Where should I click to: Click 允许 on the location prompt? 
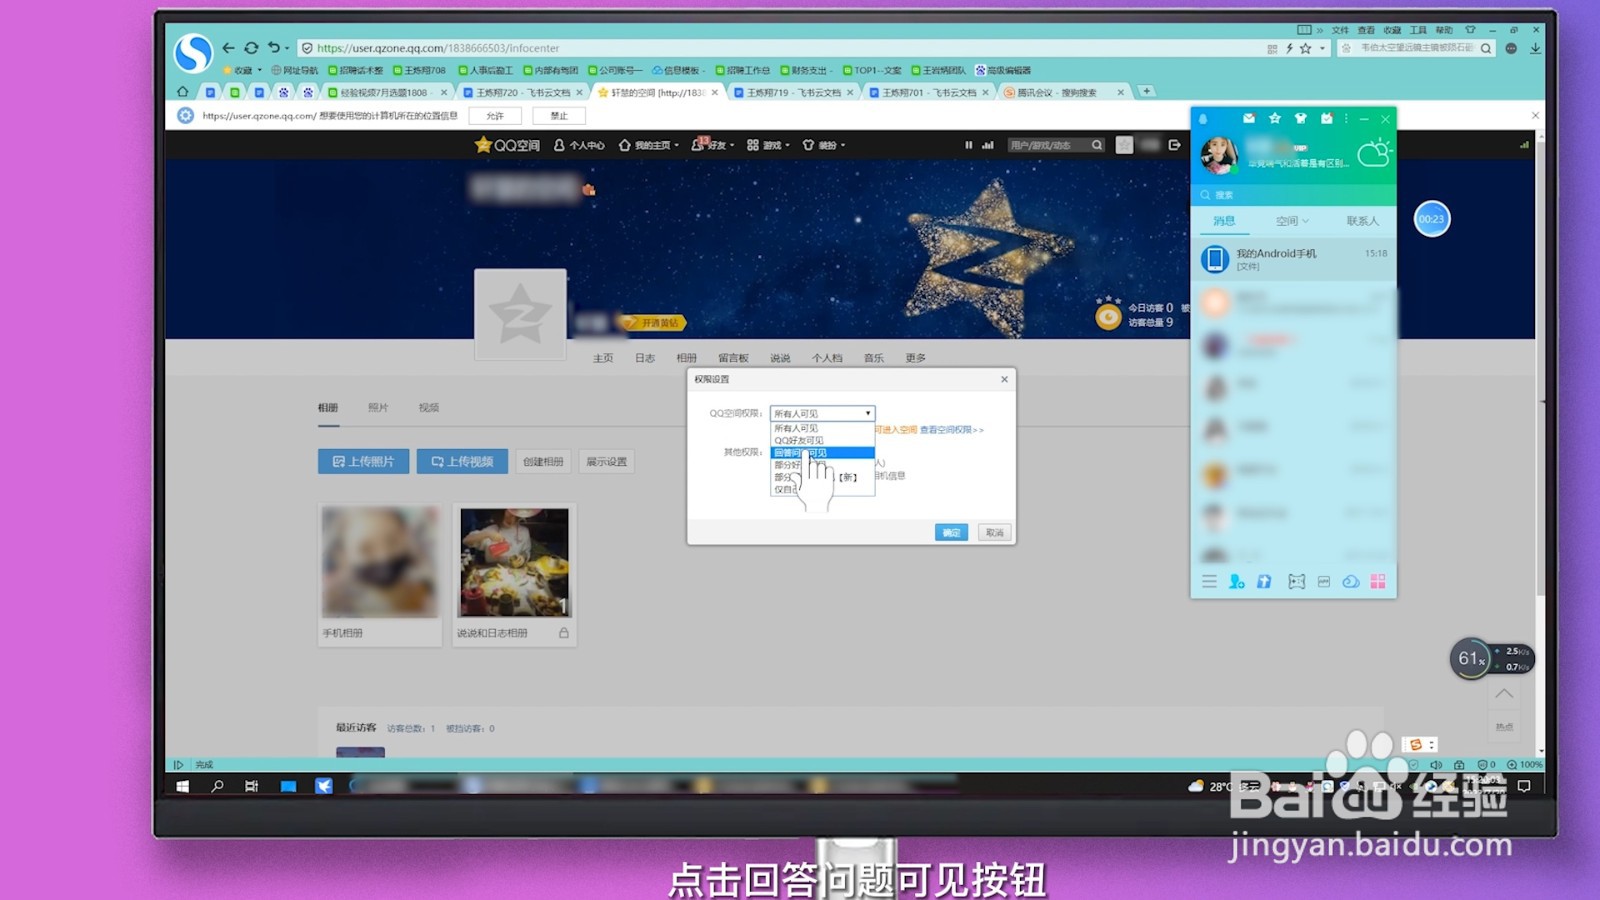(x=495, y=116)
